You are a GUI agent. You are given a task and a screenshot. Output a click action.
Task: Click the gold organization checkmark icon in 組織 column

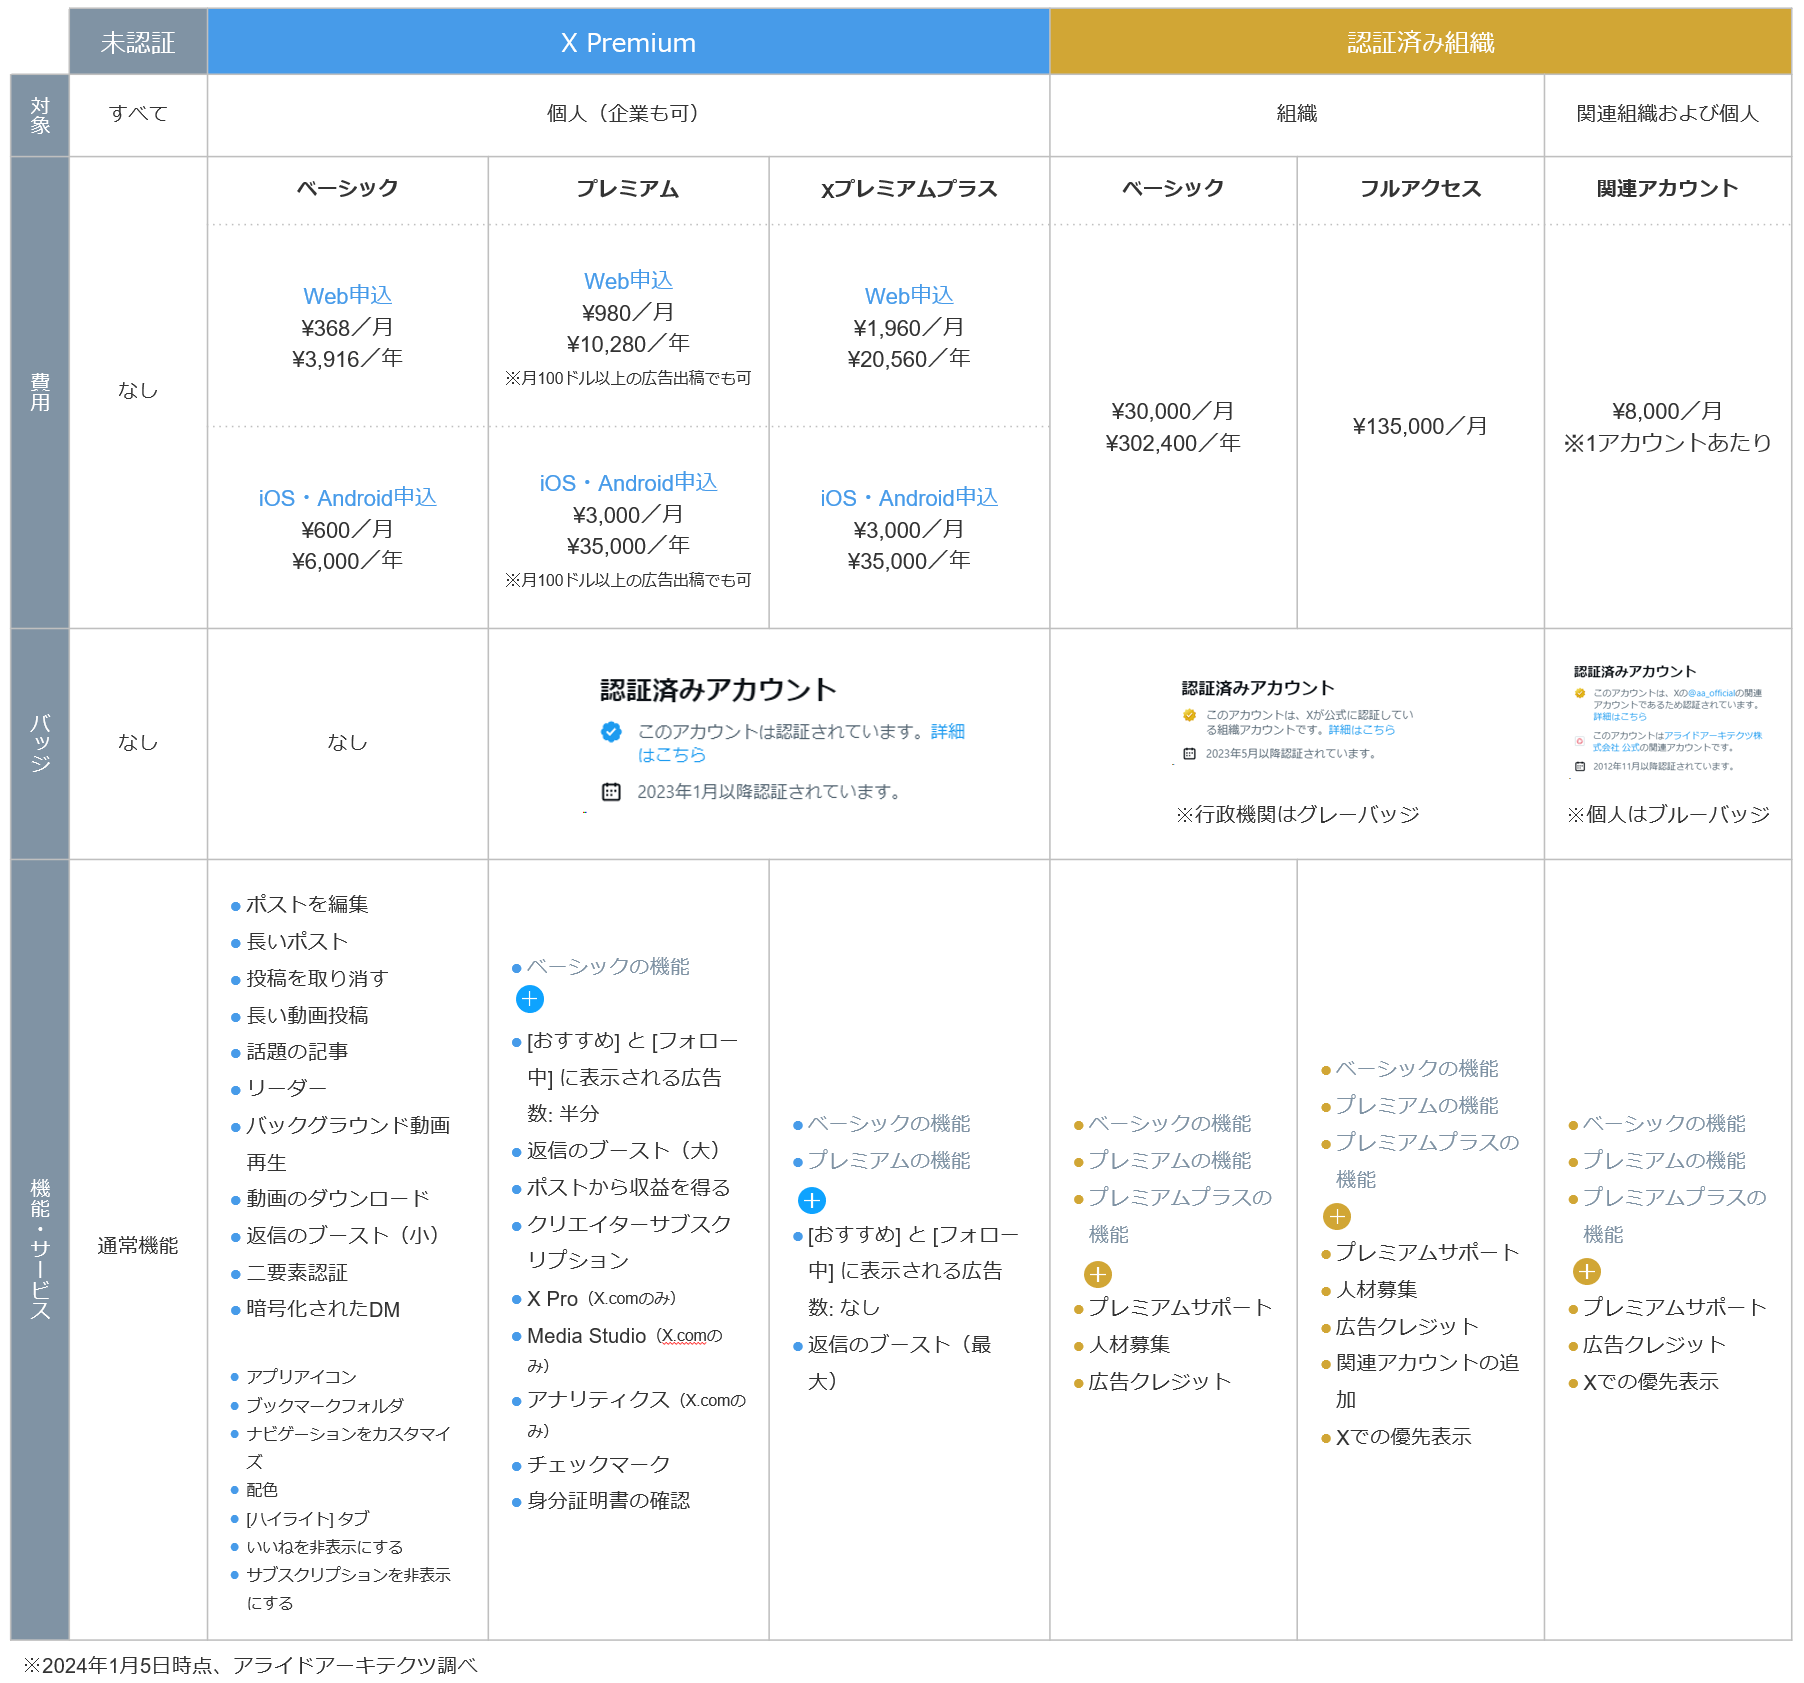[1190, 715]
